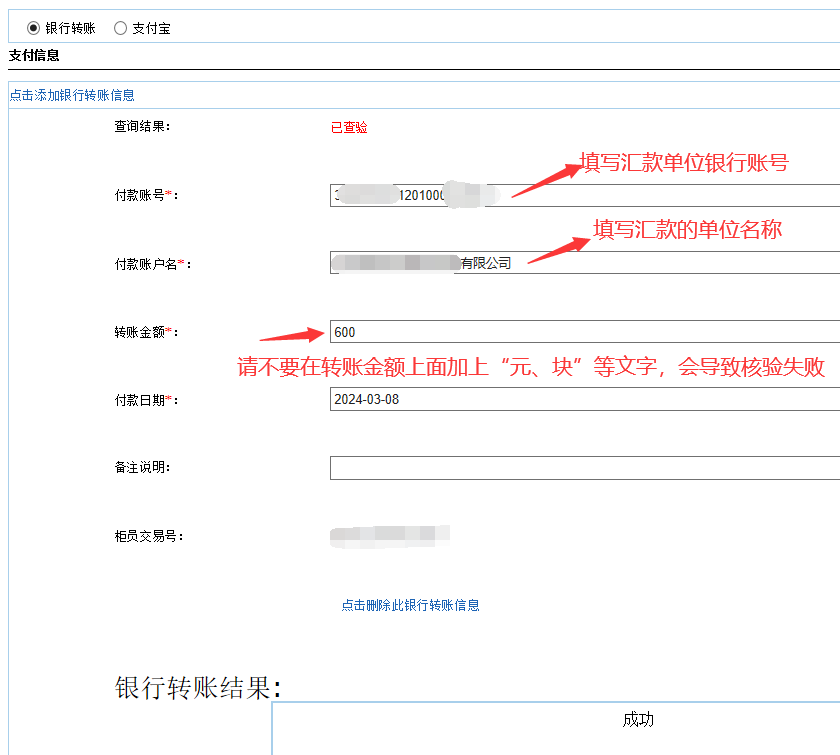The image size is (840, 755).
Task: Click the red arrow pointing at 付款账号 field
Action: click(545, 180)
